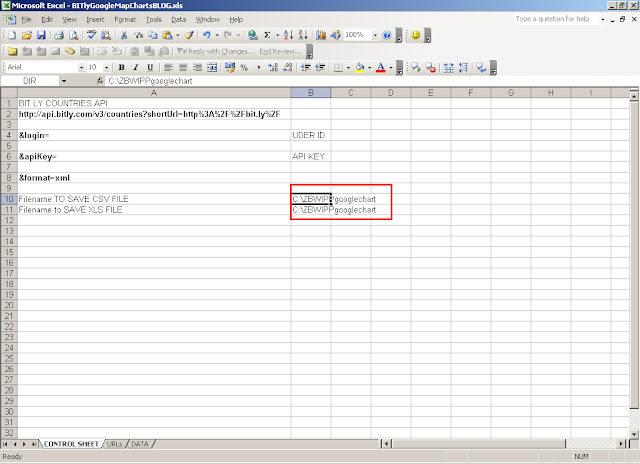Expand the fill color palette arrow
The image size is (640, 464).
pyautogui.click(x=369, y=67)
